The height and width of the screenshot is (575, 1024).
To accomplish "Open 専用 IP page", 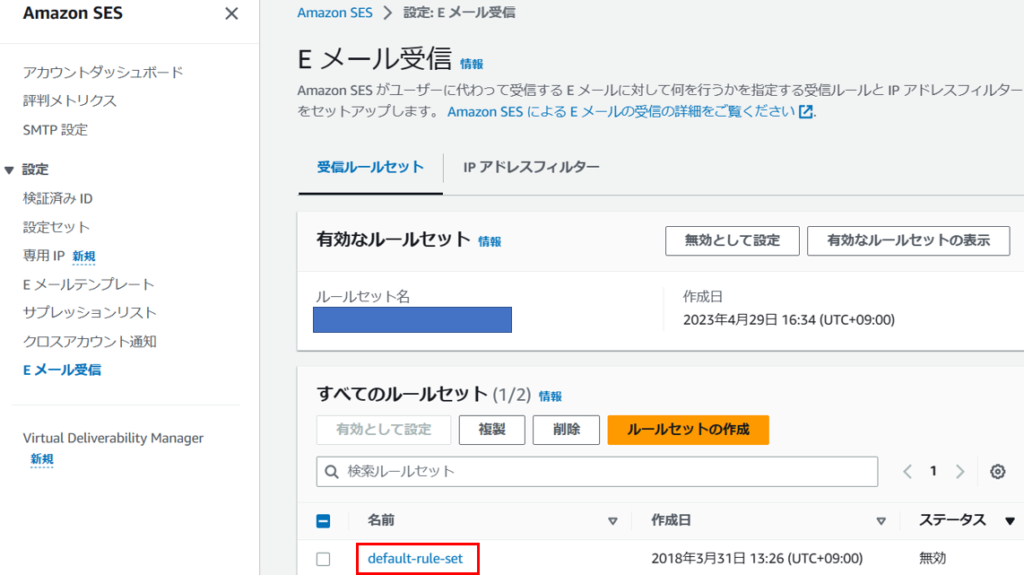I will [44, 255].
